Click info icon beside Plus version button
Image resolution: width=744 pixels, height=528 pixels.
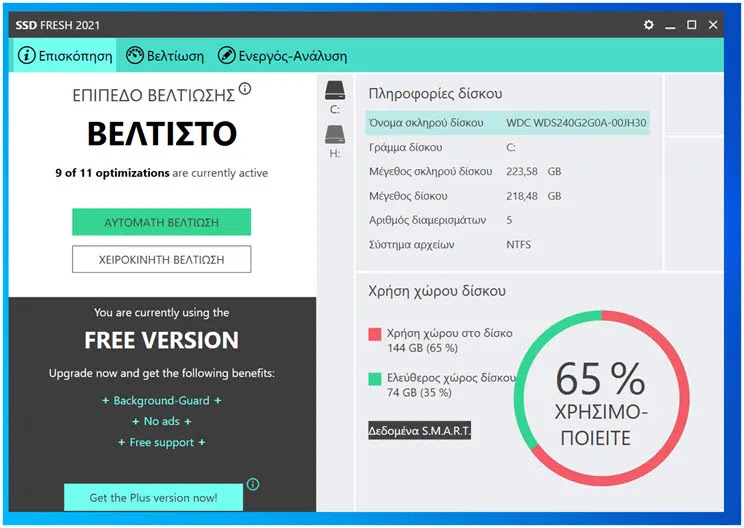(253, 484)
